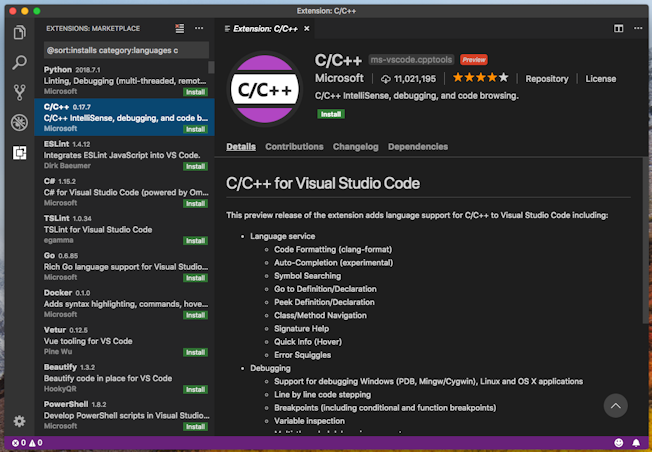Install the C# extension
Viewport: 652px width, 452px height.
point(195,203)
